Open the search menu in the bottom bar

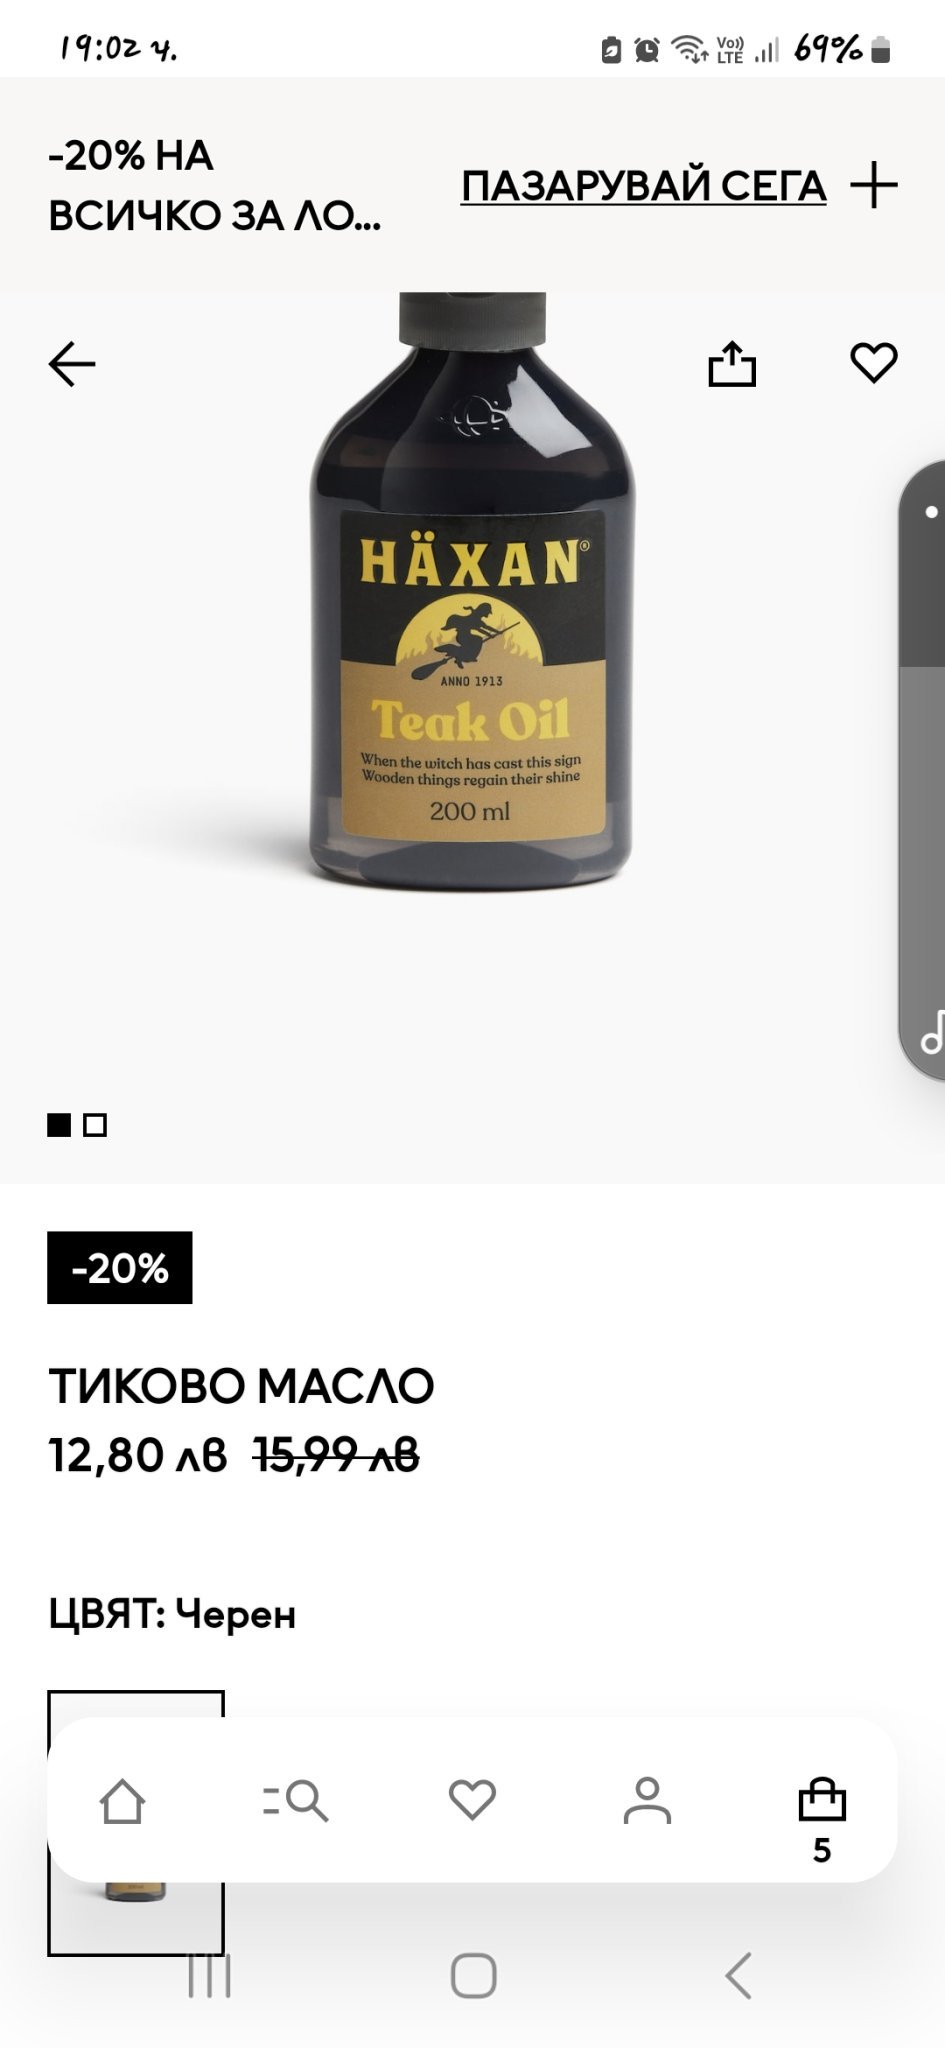tap(296, 1801)
